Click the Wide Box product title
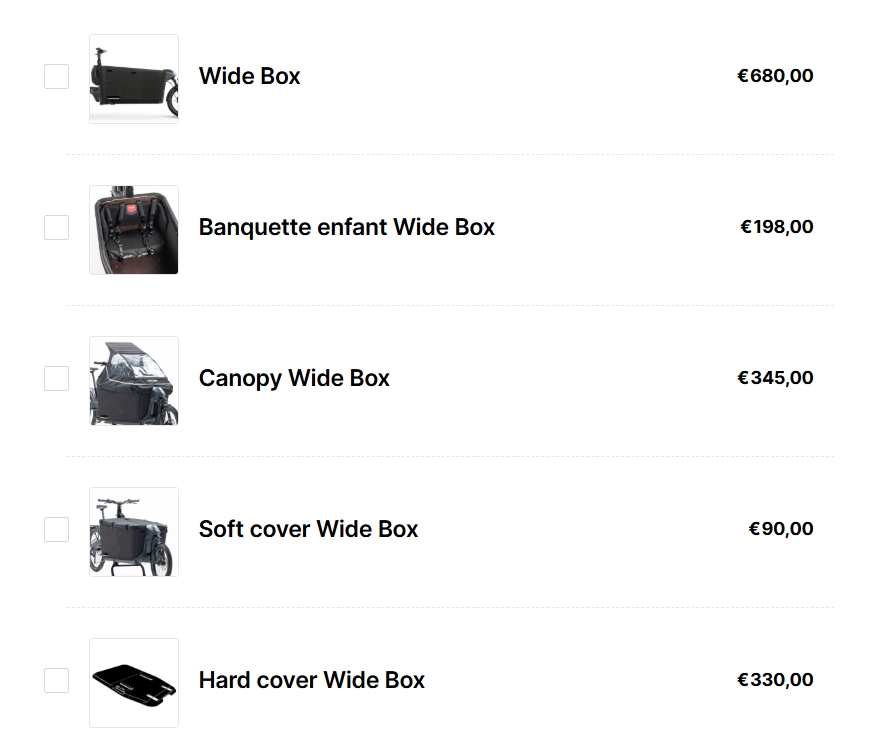This screenshot has height=751, width=889. tap(249, 76)
